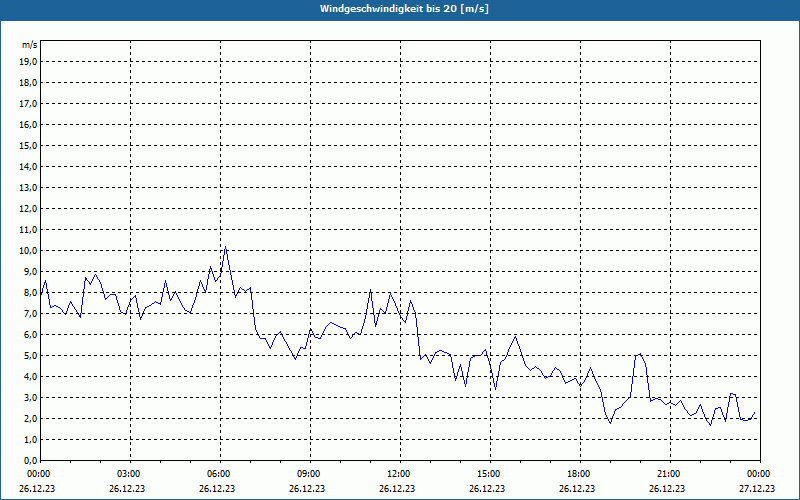The width and height of the screenshot is (800, 500).
Task: Click the '27.12.23' date label
Action: [757, 488]
